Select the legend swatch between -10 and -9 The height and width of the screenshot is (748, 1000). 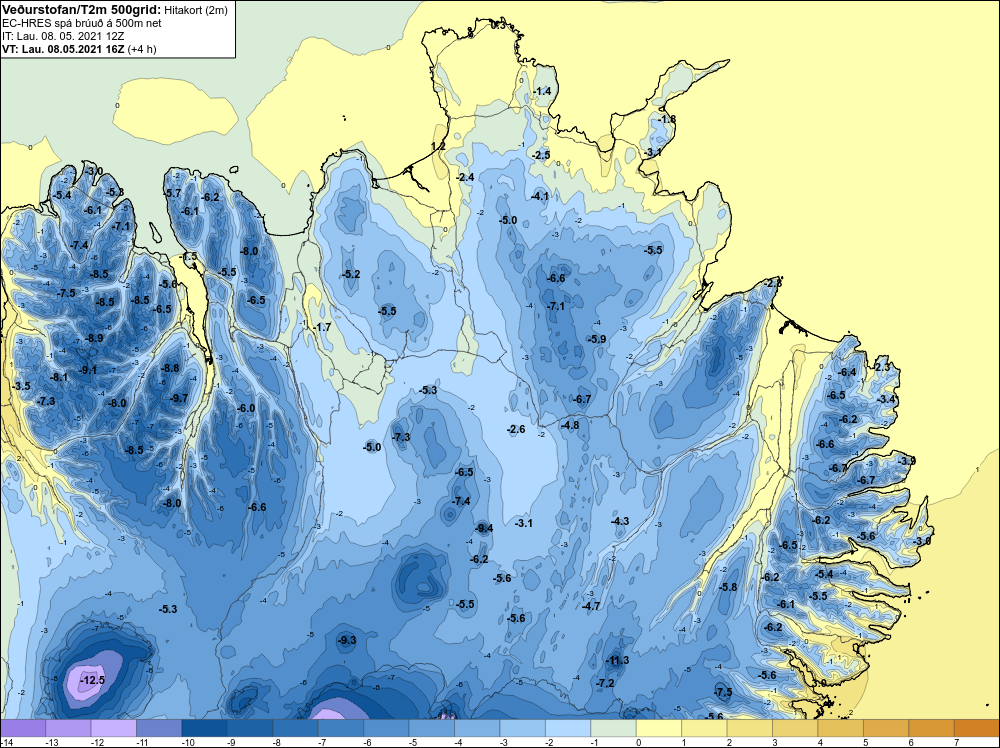[205, 728]
